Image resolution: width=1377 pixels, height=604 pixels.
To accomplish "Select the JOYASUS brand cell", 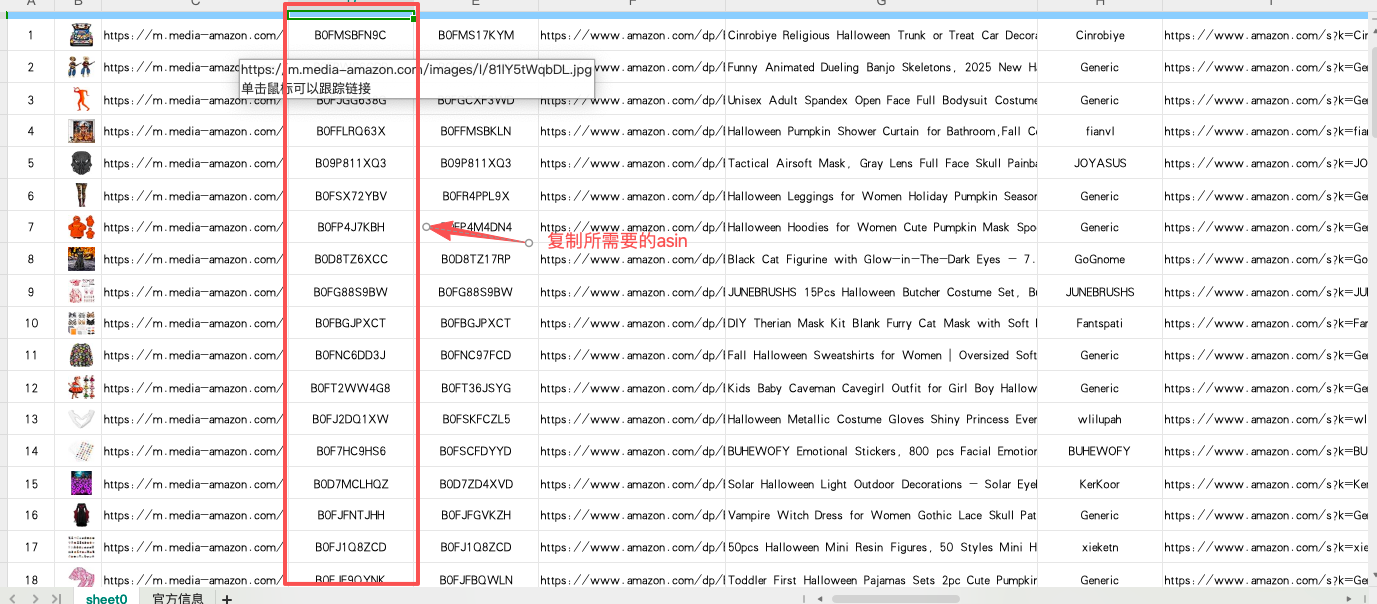I will [1099, 163].
